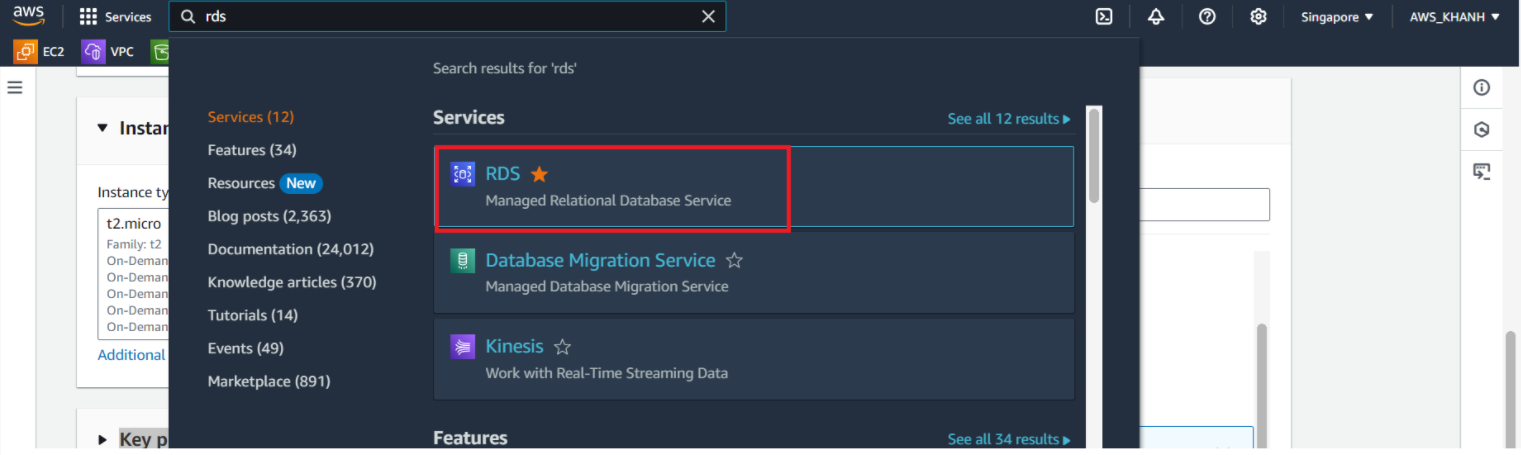Favorite Database Migration Service star
This screenshot has height=455, width=1521.
coord(734,260)
